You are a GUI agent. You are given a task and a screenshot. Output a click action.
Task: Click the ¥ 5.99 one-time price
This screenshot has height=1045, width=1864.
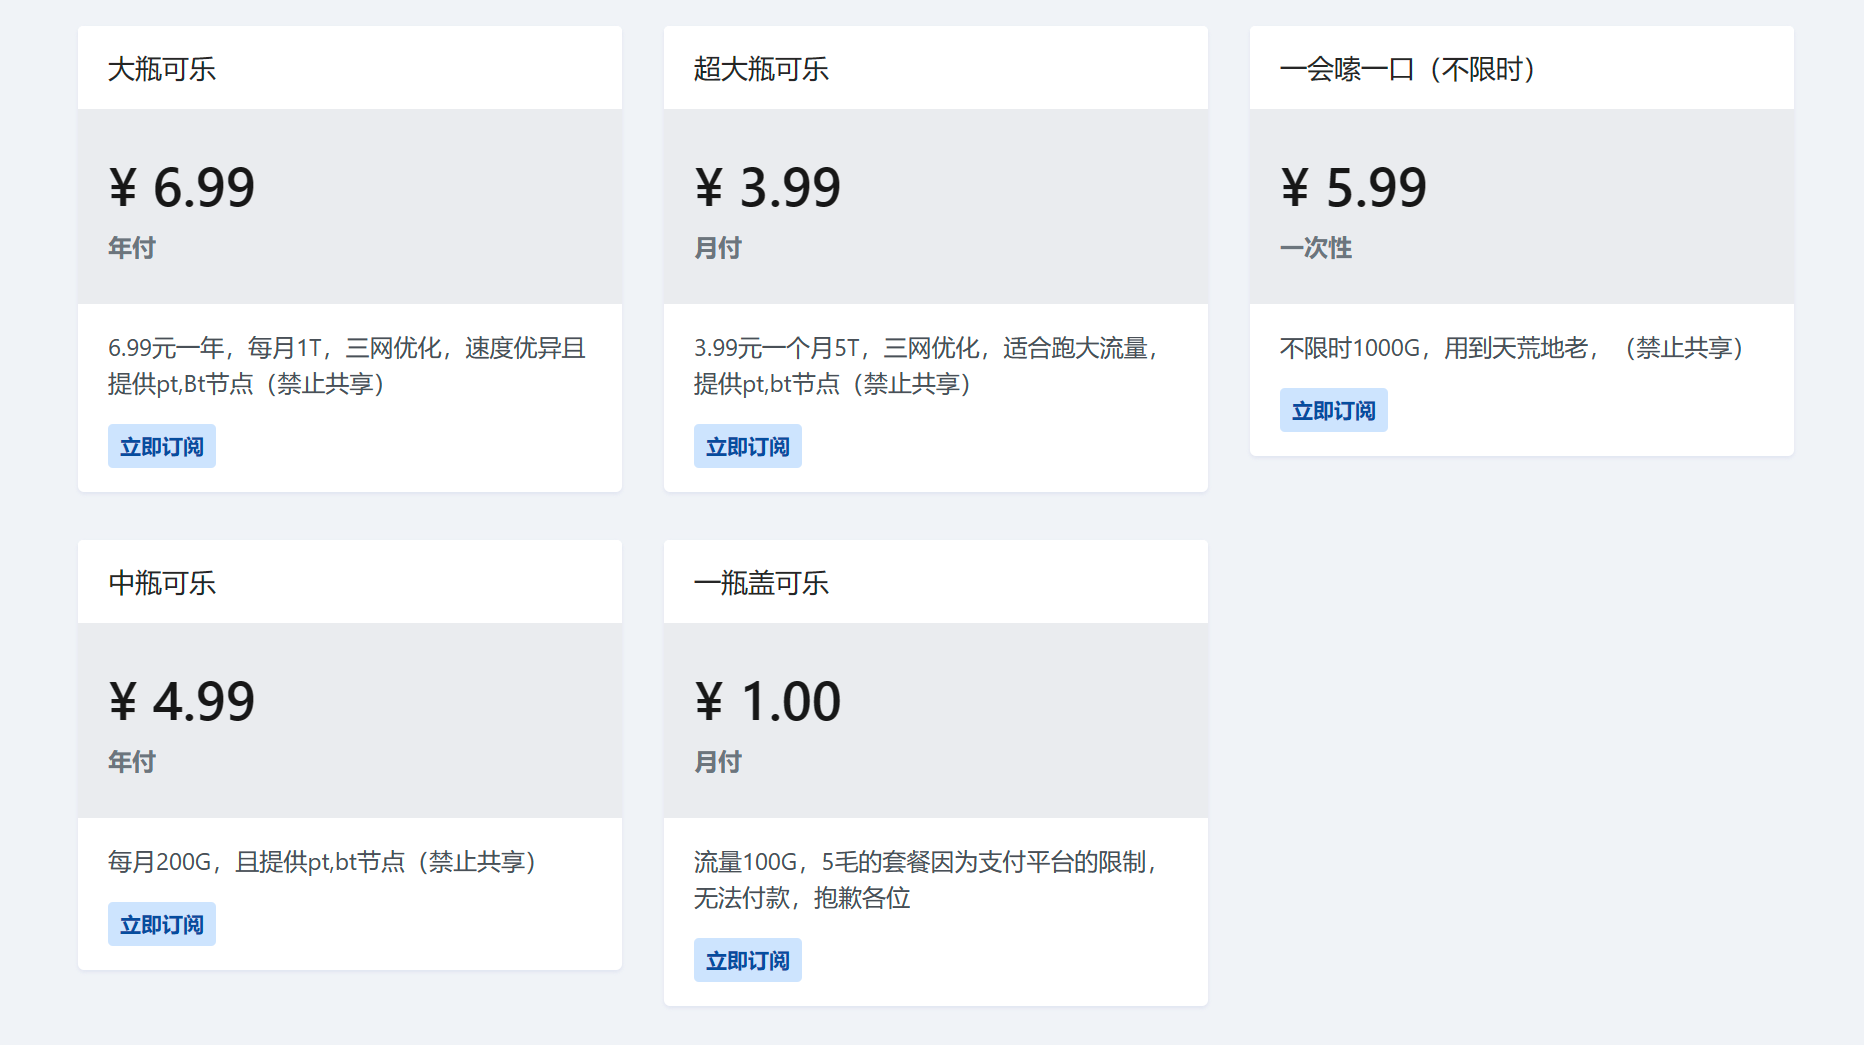tap(1354, 187)
